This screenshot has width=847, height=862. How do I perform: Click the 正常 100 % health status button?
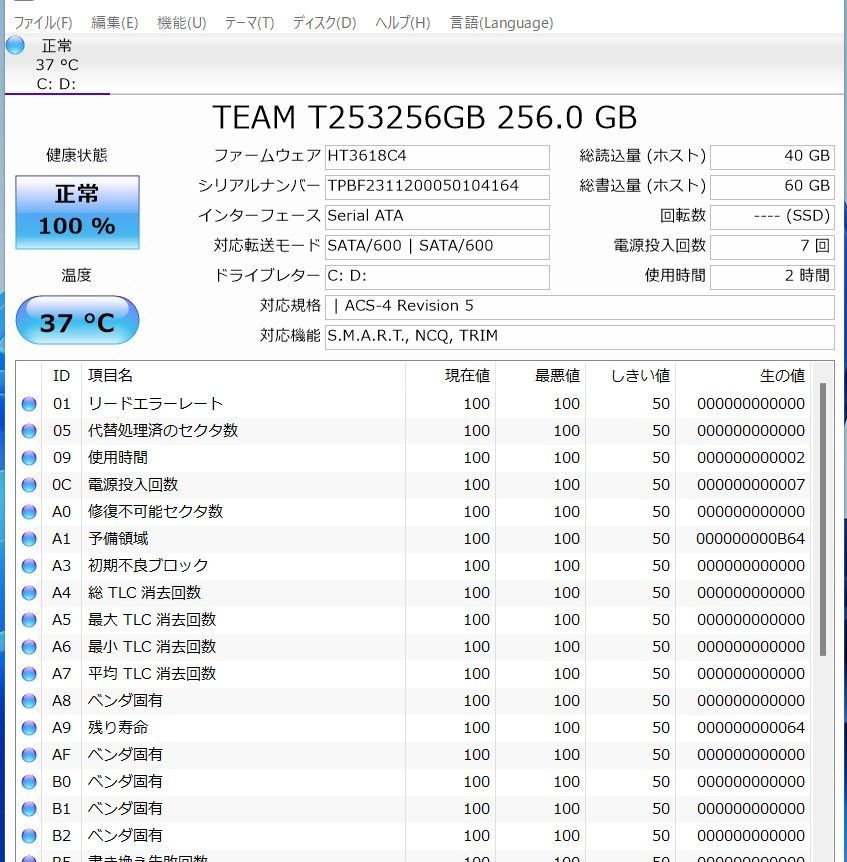[77, 212]
